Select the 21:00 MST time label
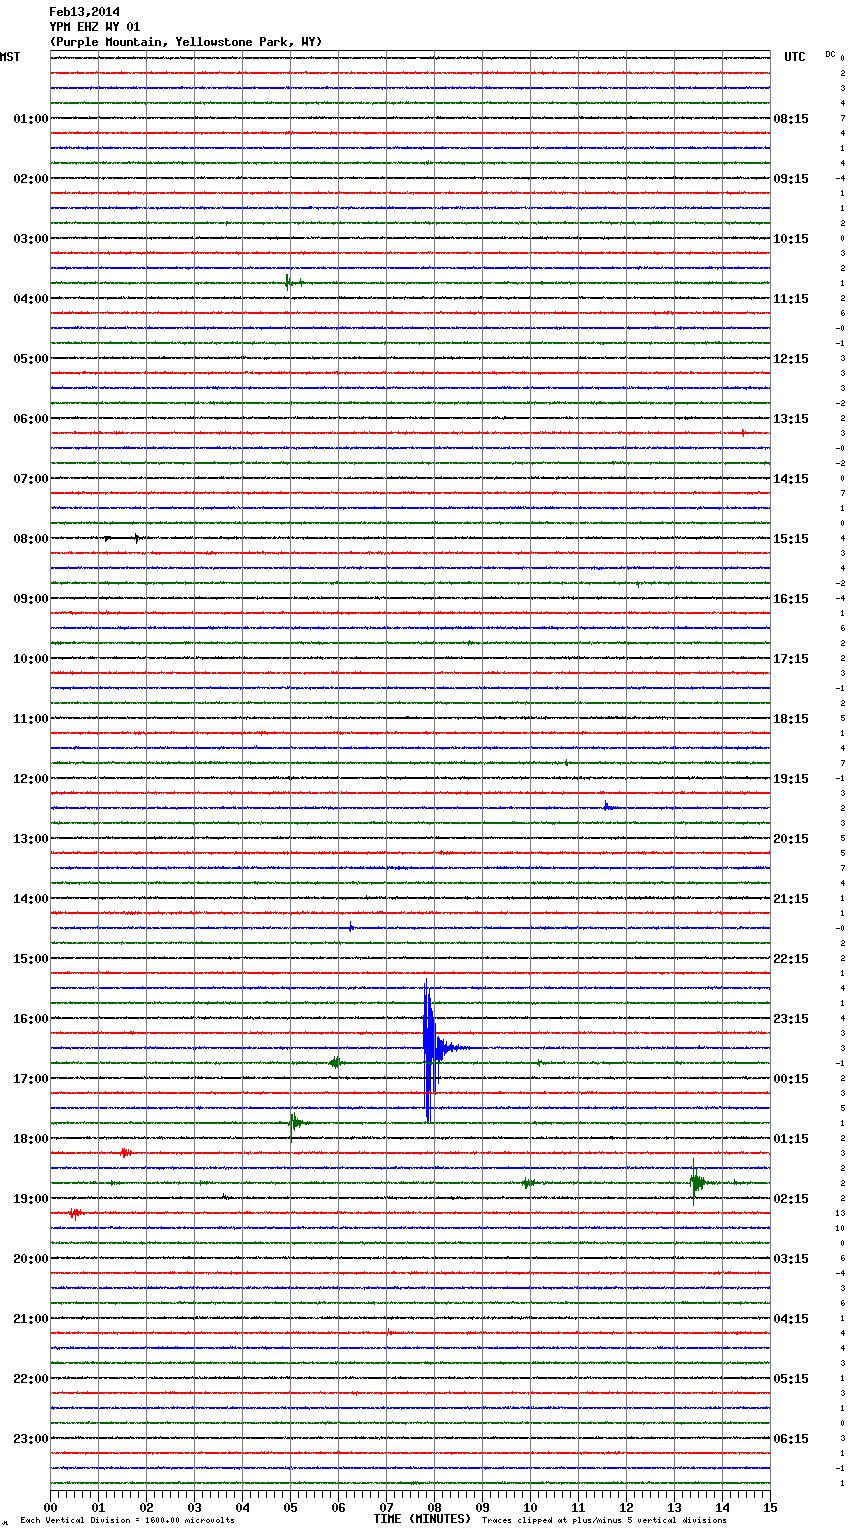The width and height of the screenshot is (850, 1534). coord(31,1319)
